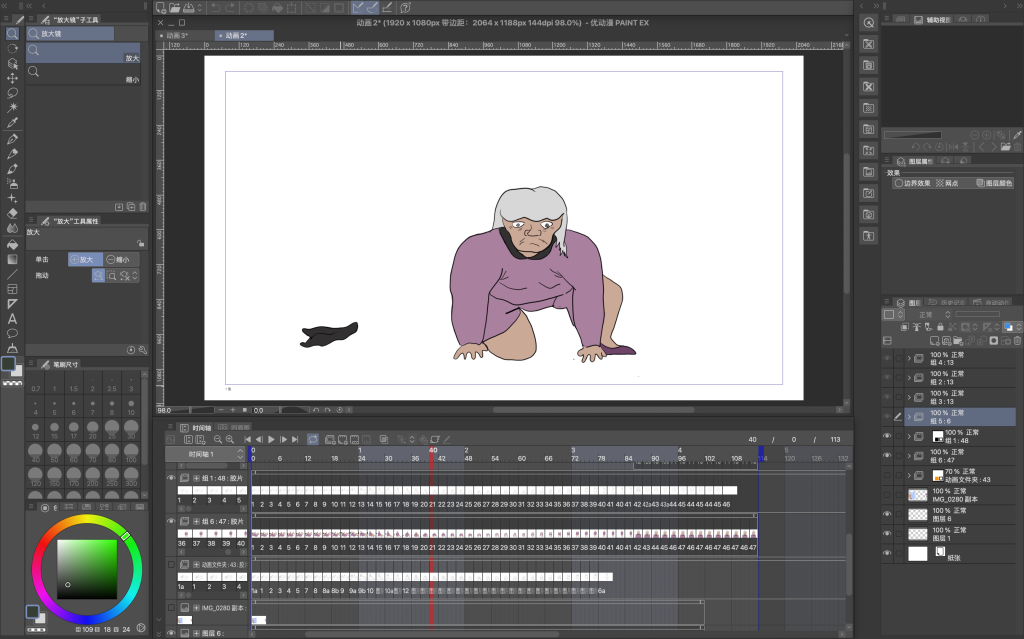Viewport: 1024px width, 639px height.
Task: Open the 图层 layers tab
Action: (909, 303)
